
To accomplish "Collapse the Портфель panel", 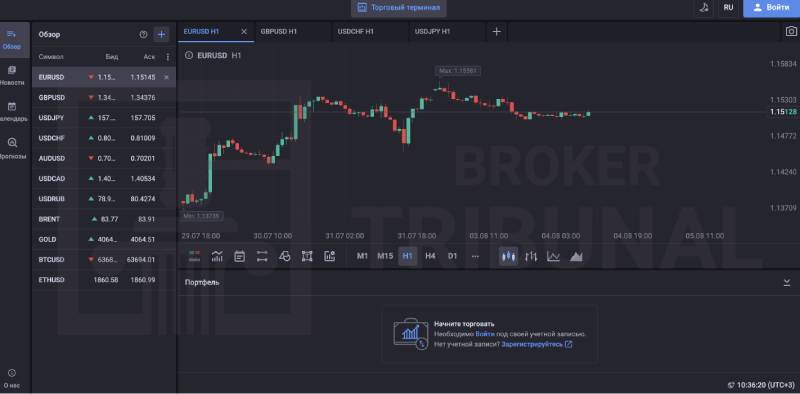I will [787, 282].
